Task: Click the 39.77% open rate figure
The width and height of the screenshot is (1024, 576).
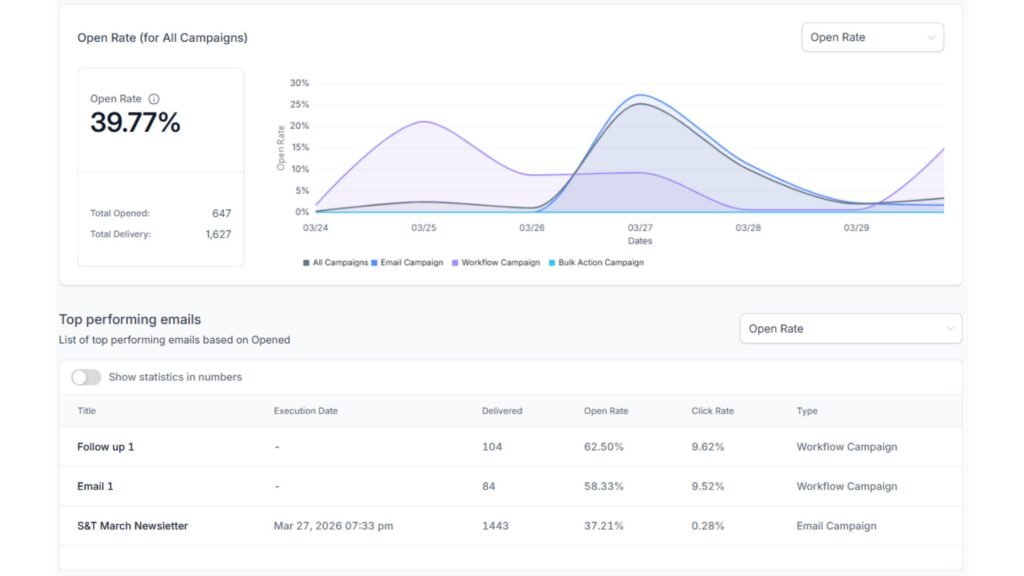Action: click(135, 122)
